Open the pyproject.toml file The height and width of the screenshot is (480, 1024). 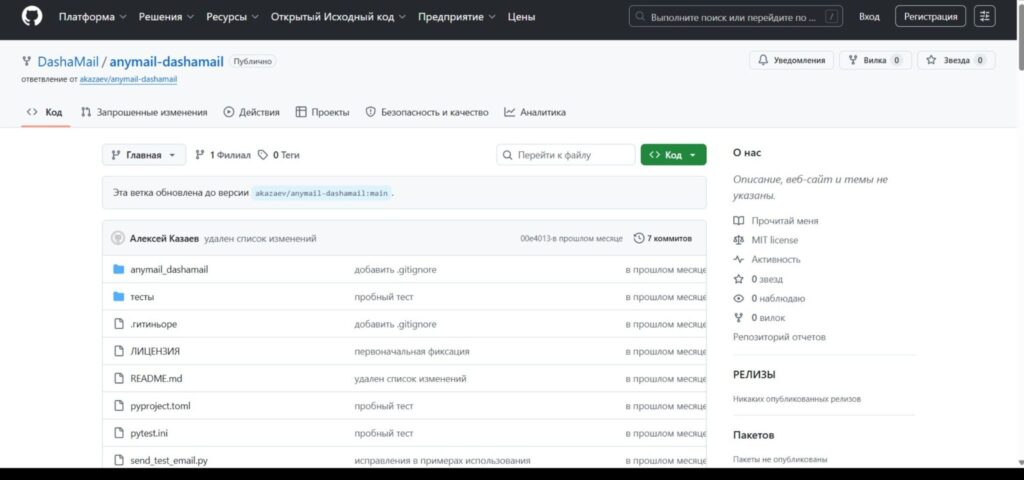coord(160,406)
